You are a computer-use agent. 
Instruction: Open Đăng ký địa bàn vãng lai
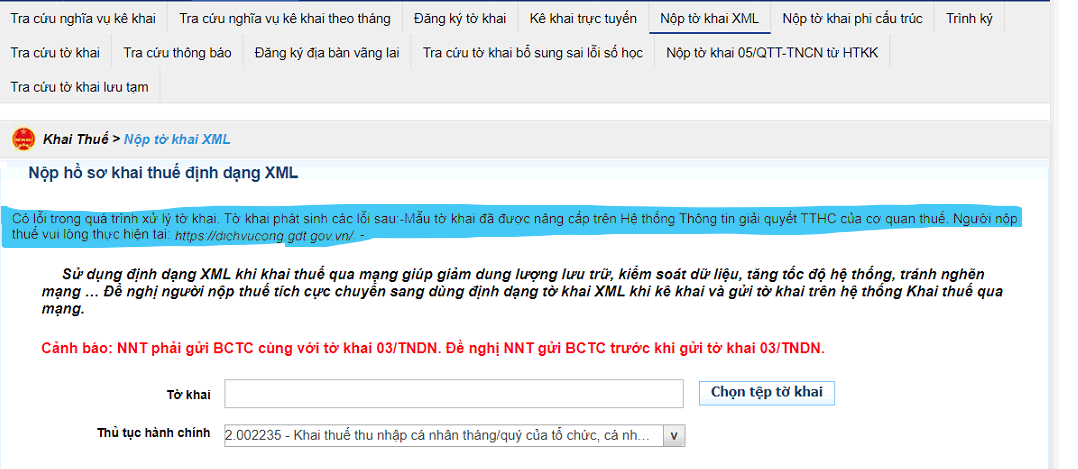coord(326,52)
